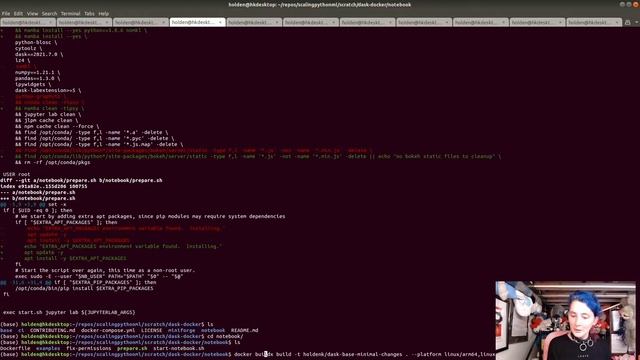Click the 'if [ $UID -eq 0 ]' line

click(38, 210)
